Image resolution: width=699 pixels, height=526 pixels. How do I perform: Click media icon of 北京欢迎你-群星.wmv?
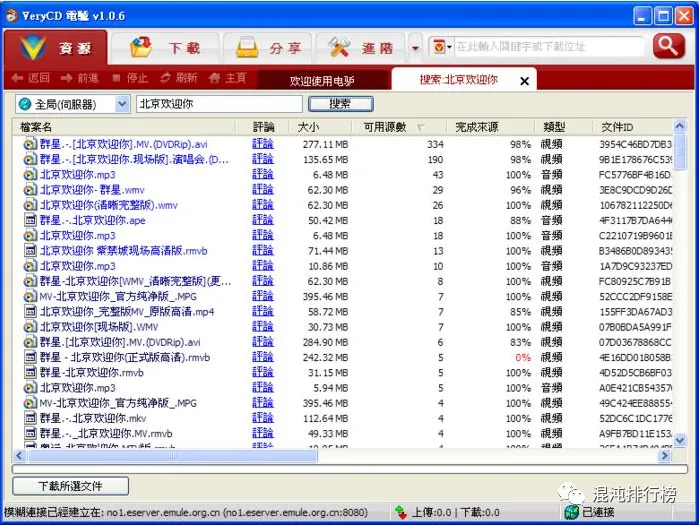30,190
